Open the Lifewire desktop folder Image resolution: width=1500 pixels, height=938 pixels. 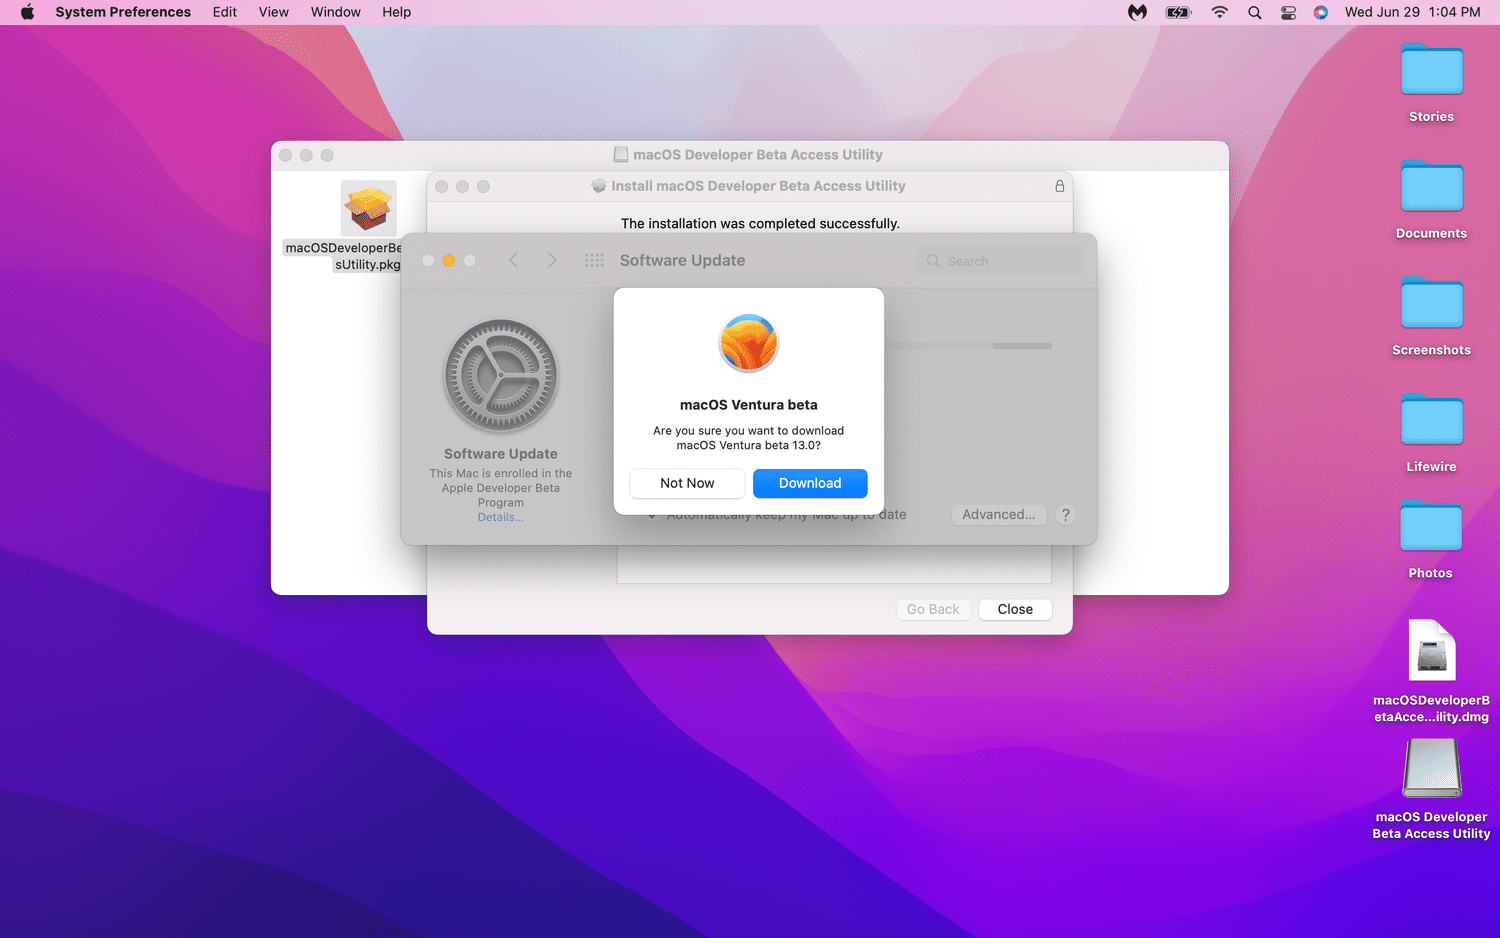(x=1431, y=434)
